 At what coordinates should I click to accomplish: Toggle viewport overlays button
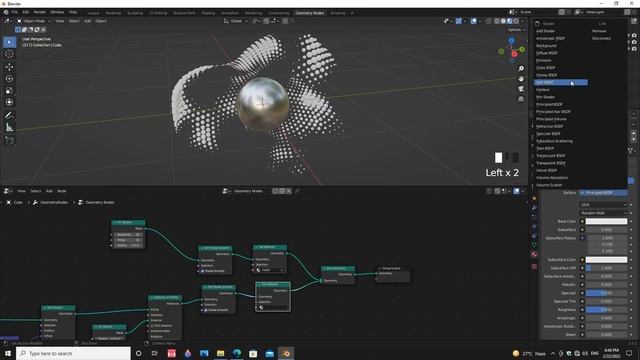tap(474, 21)
